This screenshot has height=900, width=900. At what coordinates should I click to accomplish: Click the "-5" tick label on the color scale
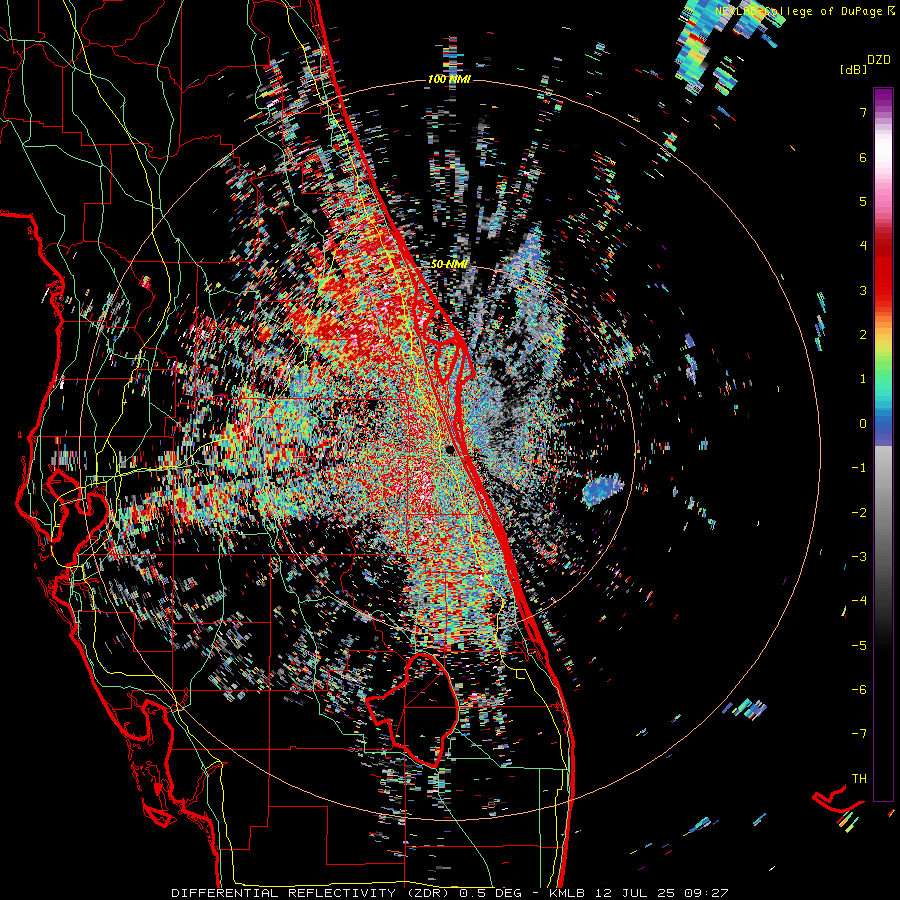tap(859, 646)
